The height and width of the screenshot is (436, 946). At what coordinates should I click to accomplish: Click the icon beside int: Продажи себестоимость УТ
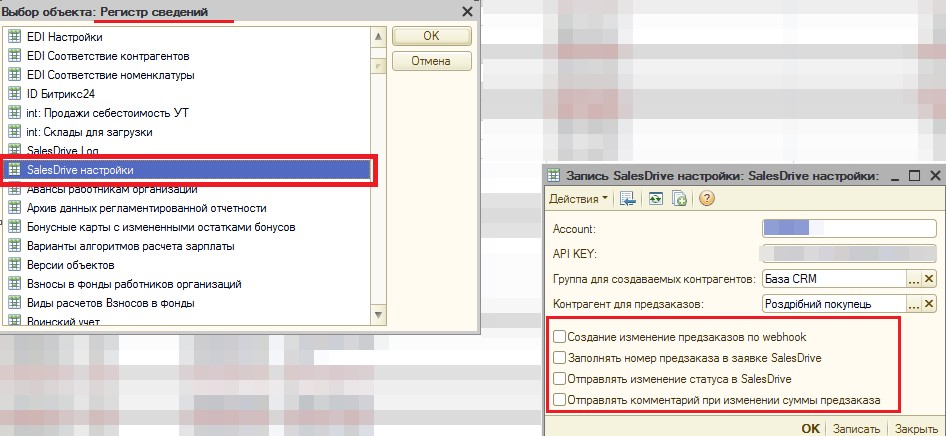coord(15,113)
